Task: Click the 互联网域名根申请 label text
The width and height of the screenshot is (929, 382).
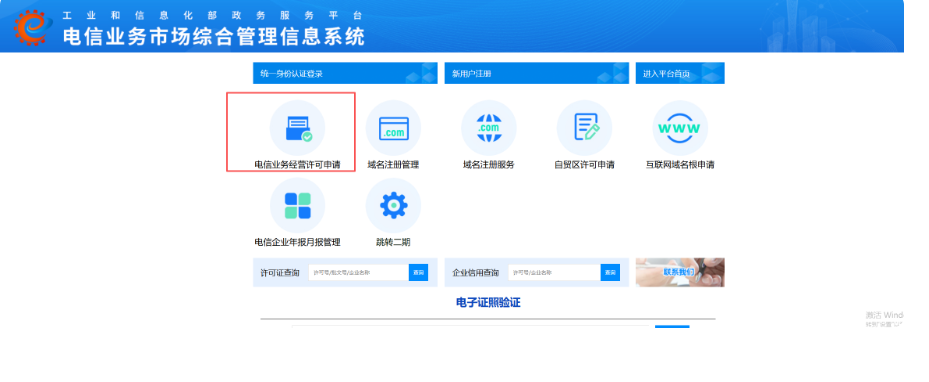Action: (x=680, y=165)
